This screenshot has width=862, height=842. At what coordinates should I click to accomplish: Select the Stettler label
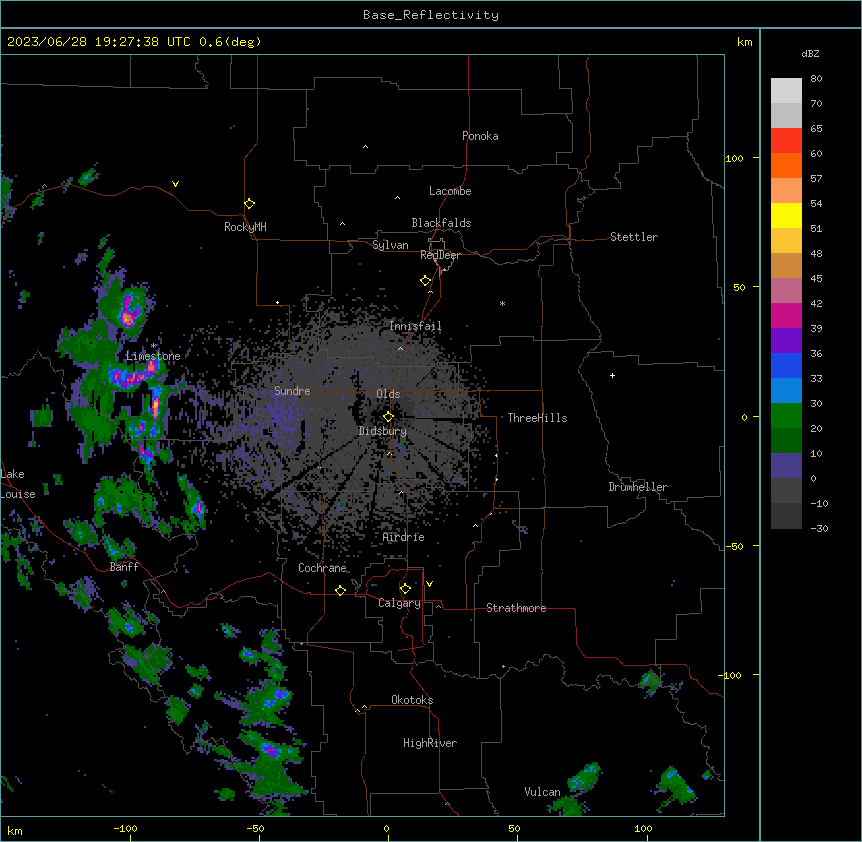pos(634,237)
